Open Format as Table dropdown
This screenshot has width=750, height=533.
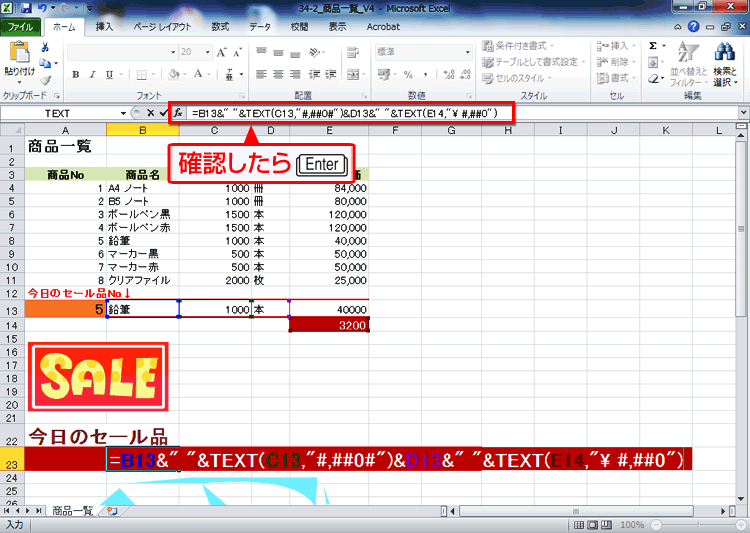coord(534,62)
